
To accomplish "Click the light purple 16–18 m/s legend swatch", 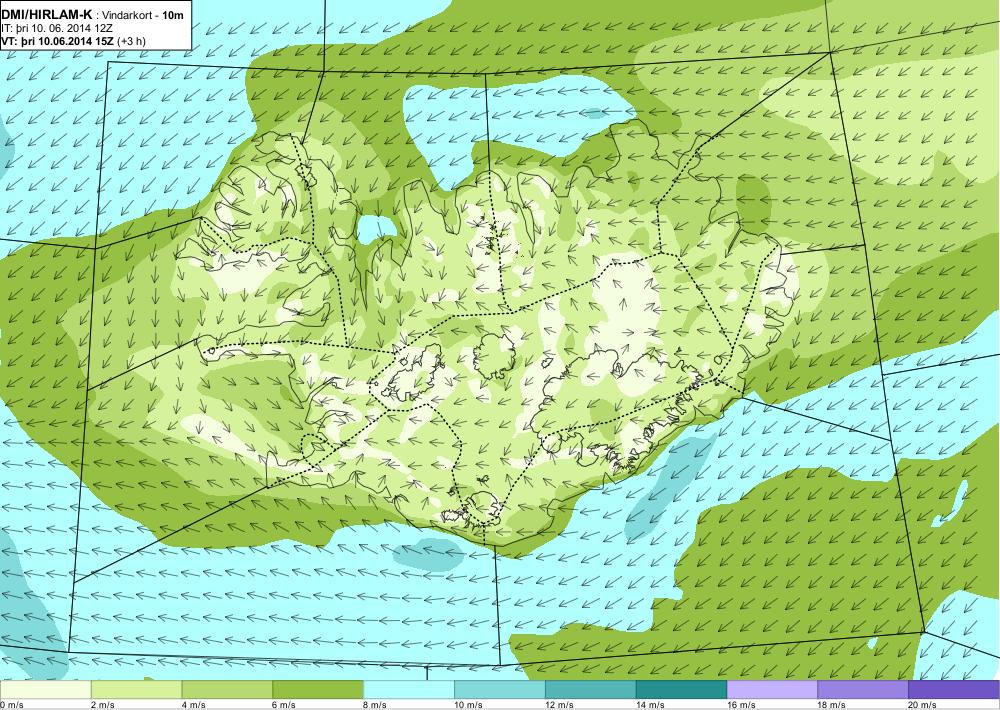I will click(x=772, y=690).
